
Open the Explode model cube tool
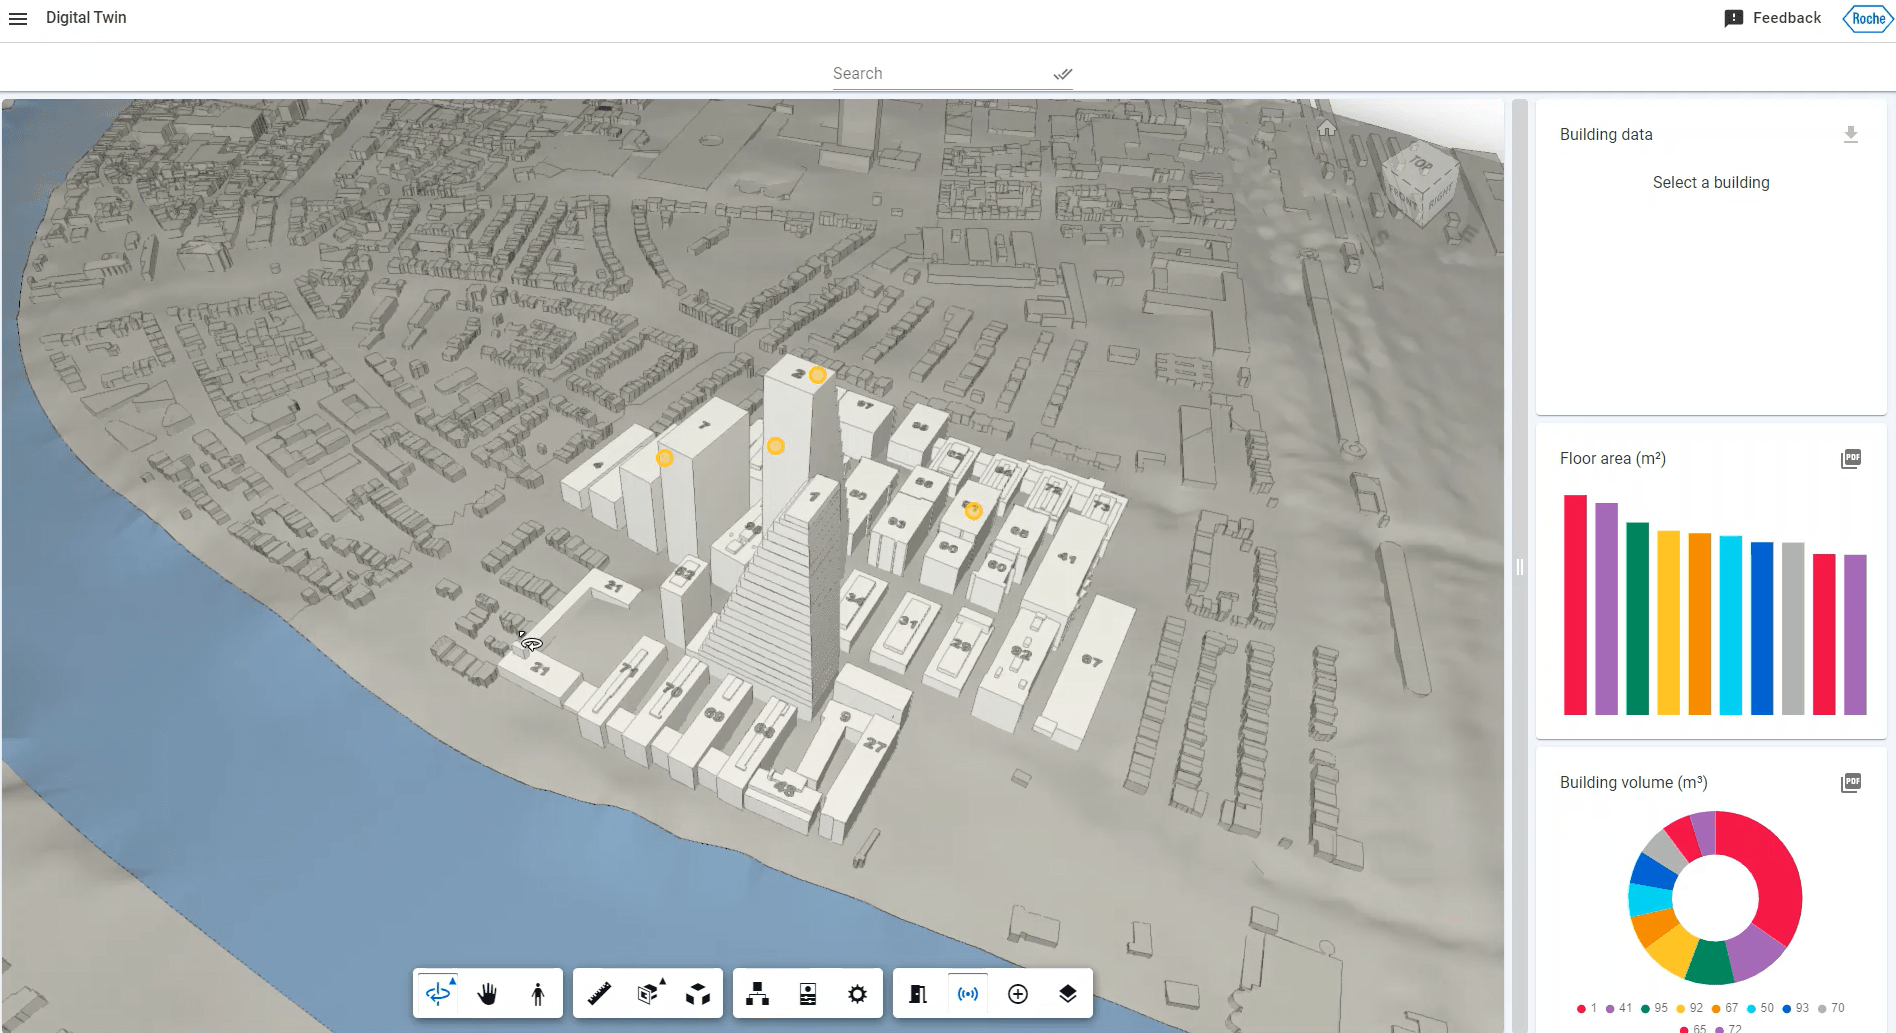698,993
